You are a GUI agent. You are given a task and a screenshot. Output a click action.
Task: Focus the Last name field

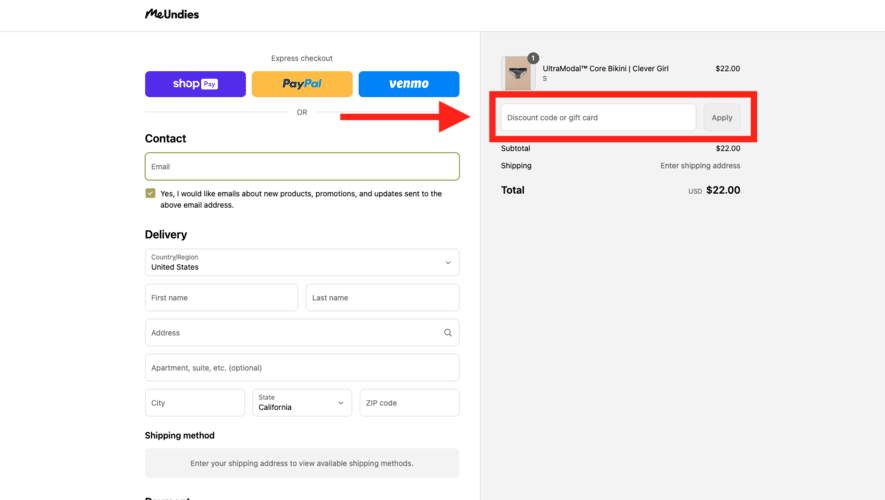(x=383, y=297)
